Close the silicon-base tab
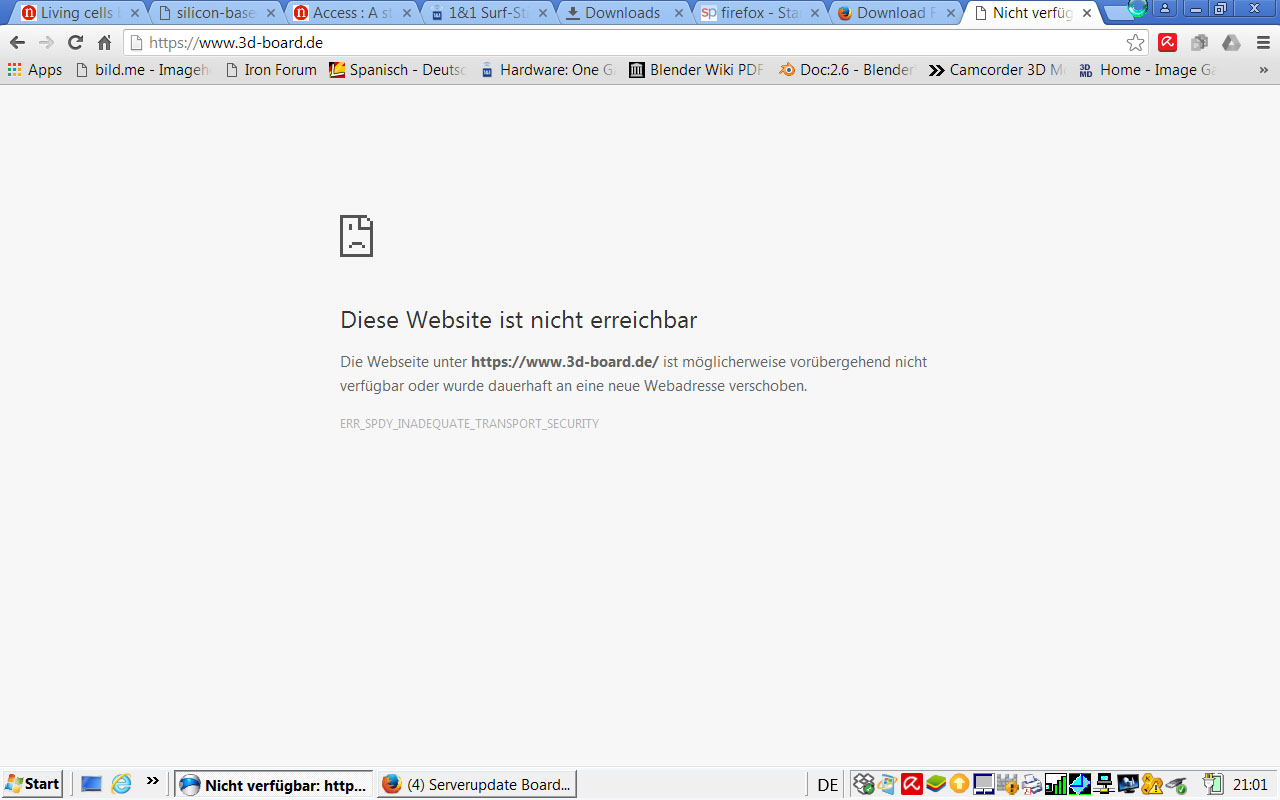Image resolution: width=1280 pixels, height=800 pixels. coord(271,13)
